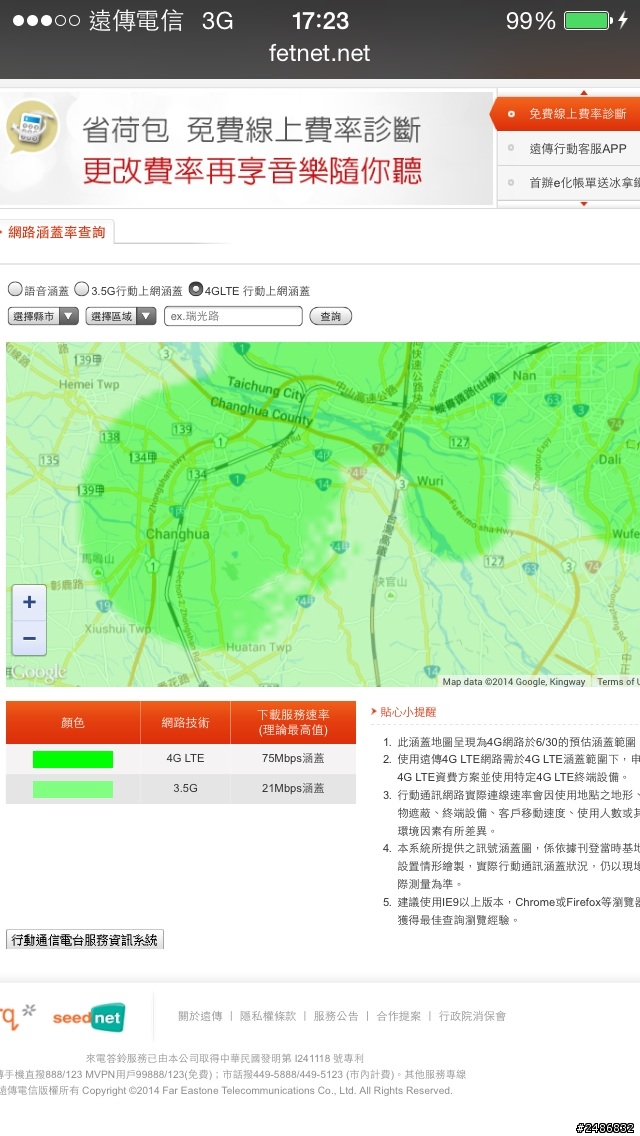Viewport: 640px width, 1136px height.
Task: Open the 行政院消保會 footer link
Action: [x=473, y=1016]
